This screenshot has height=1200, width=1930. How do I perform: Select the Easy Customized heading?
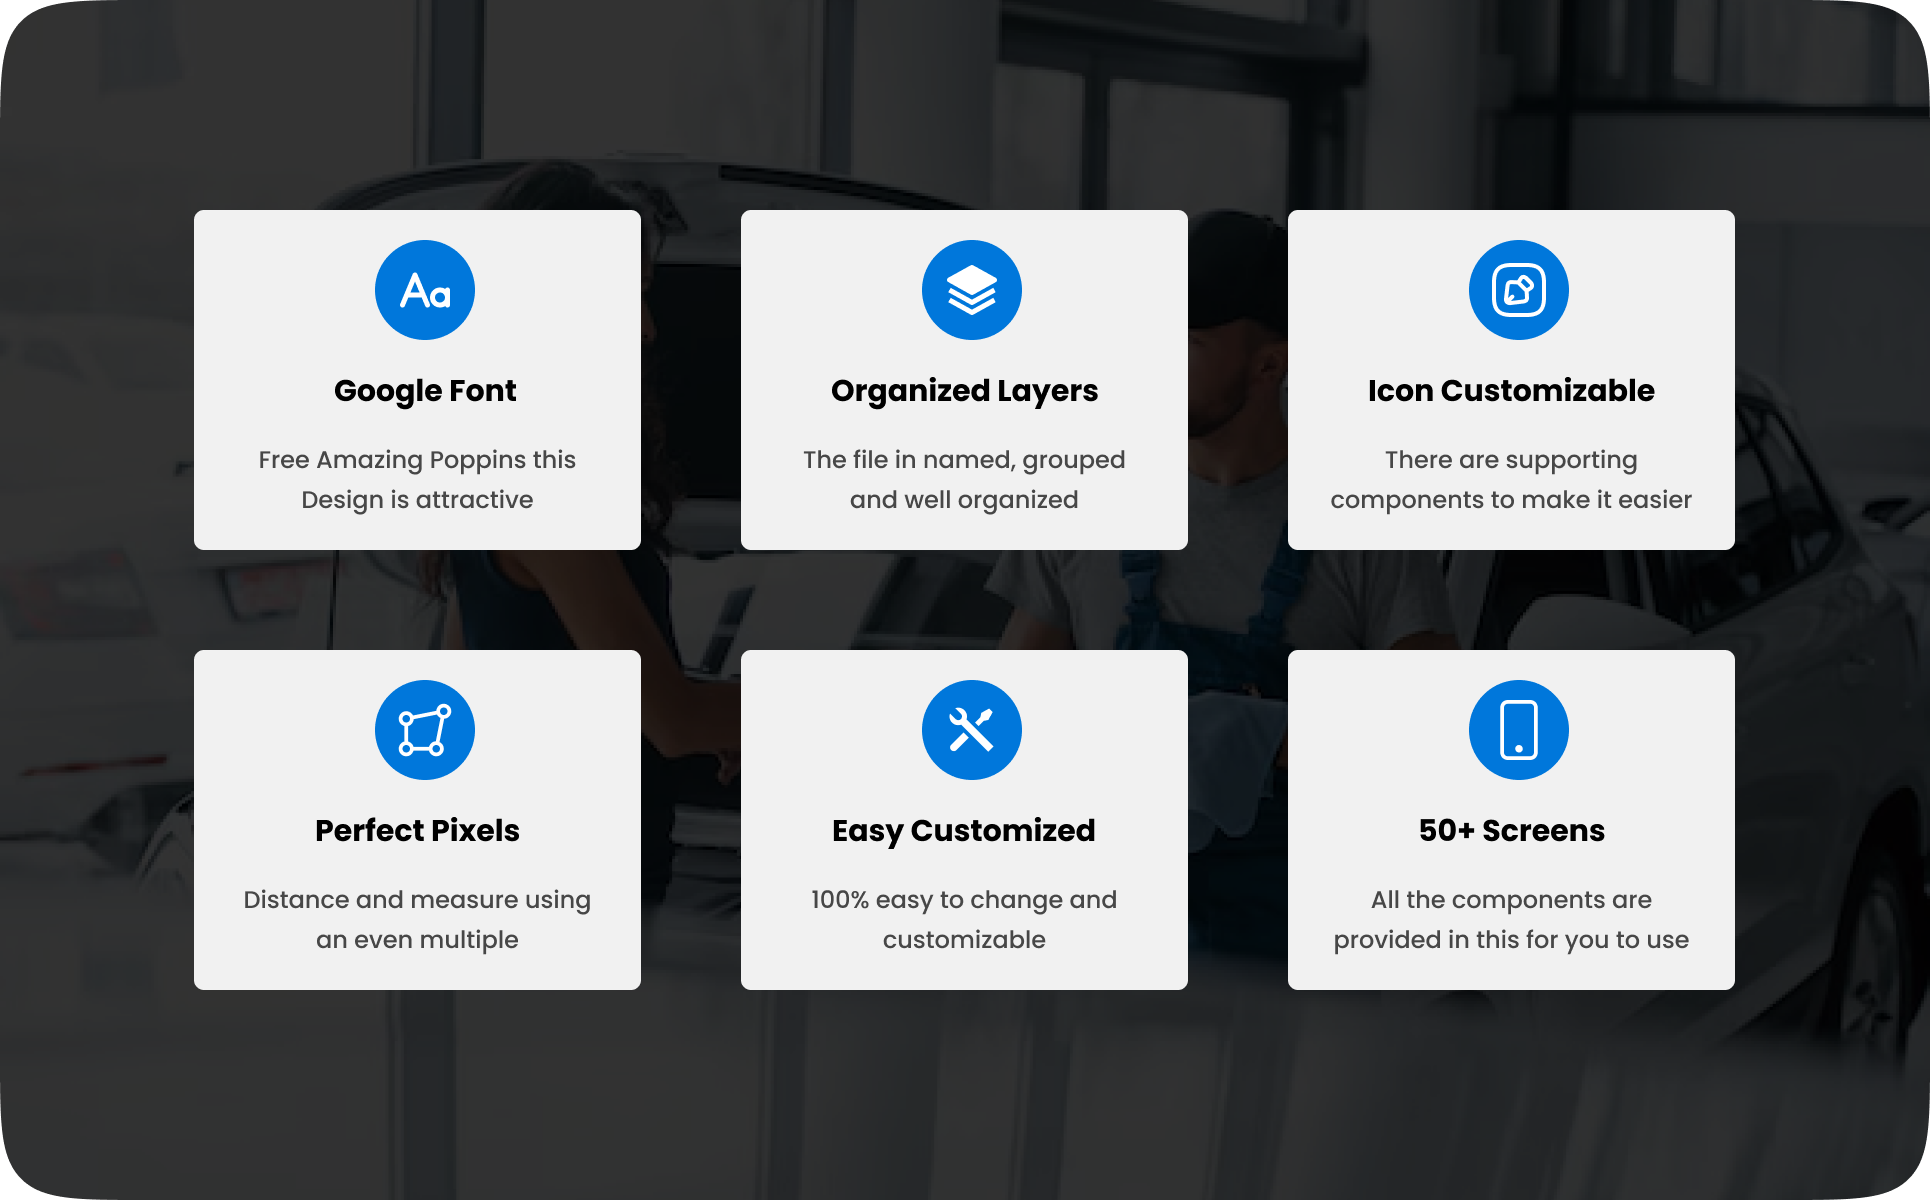[x=964, y=831]
